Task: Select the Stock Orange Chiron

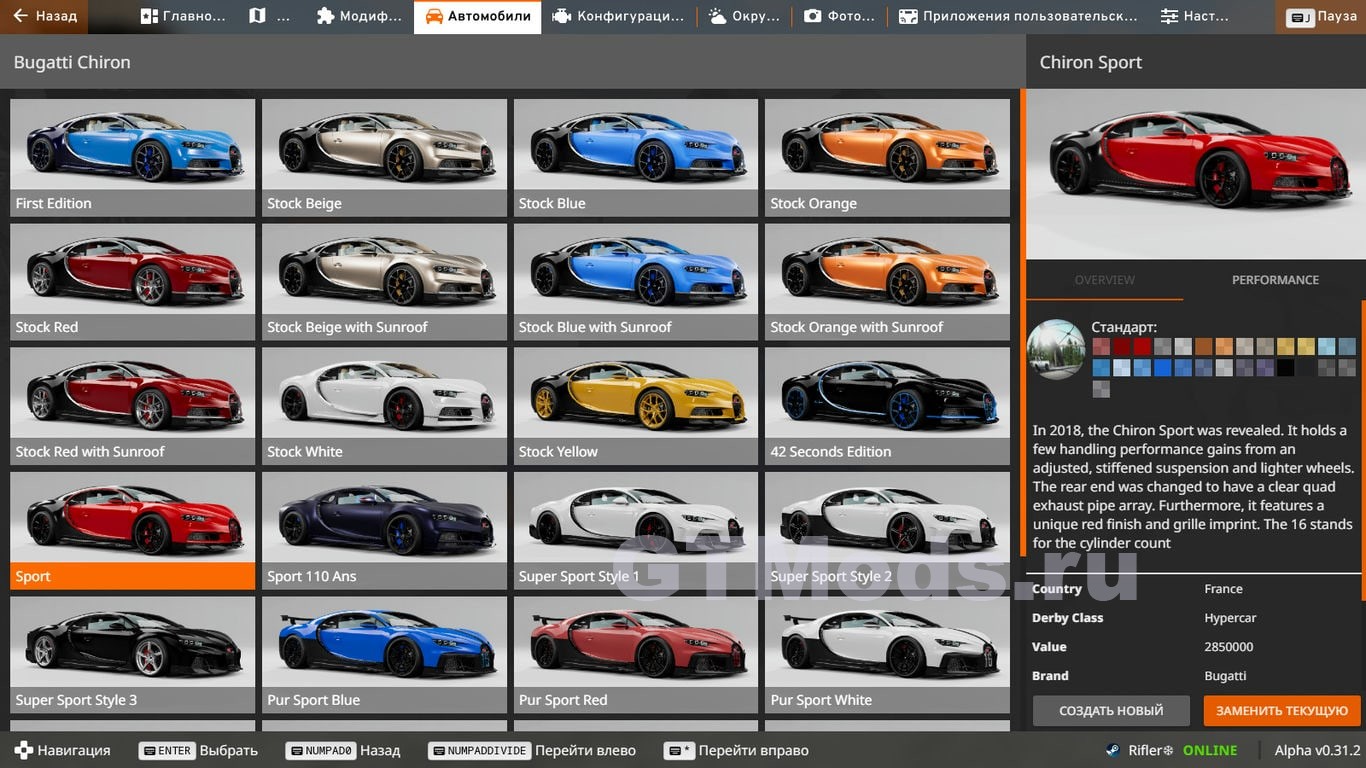Action: pyautogui.click(x=888, y=158)
